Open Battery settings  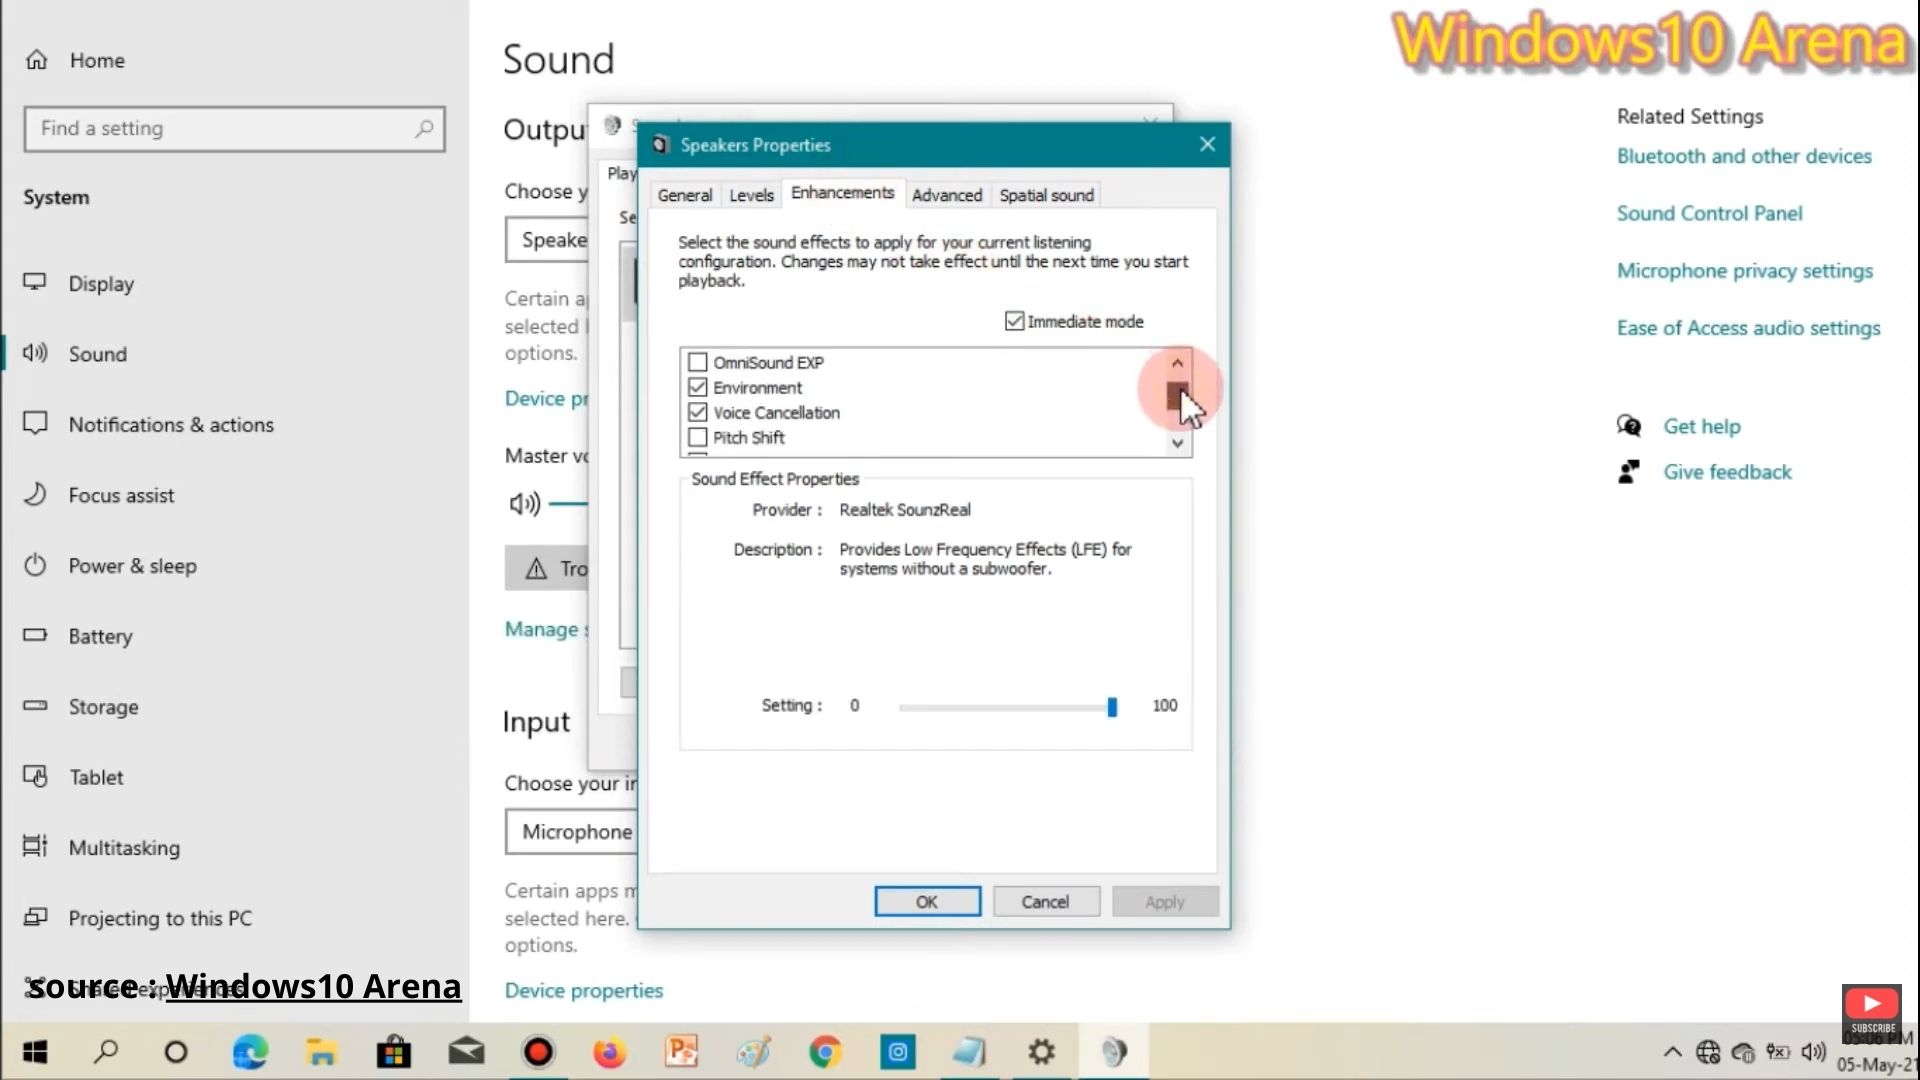pos(78,636)
